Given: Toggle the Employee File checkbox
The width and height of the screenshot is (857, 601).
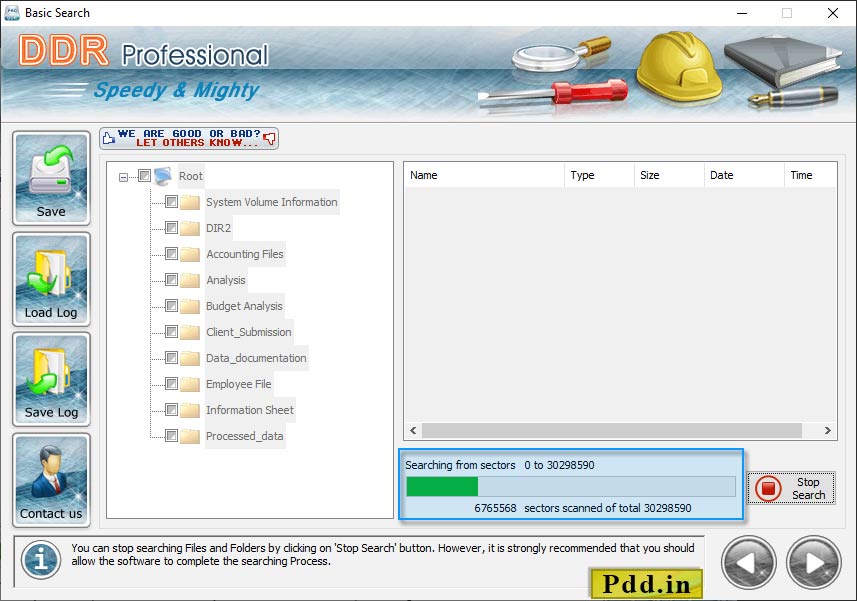Looking at the screenshot, I should coord(171,384).
